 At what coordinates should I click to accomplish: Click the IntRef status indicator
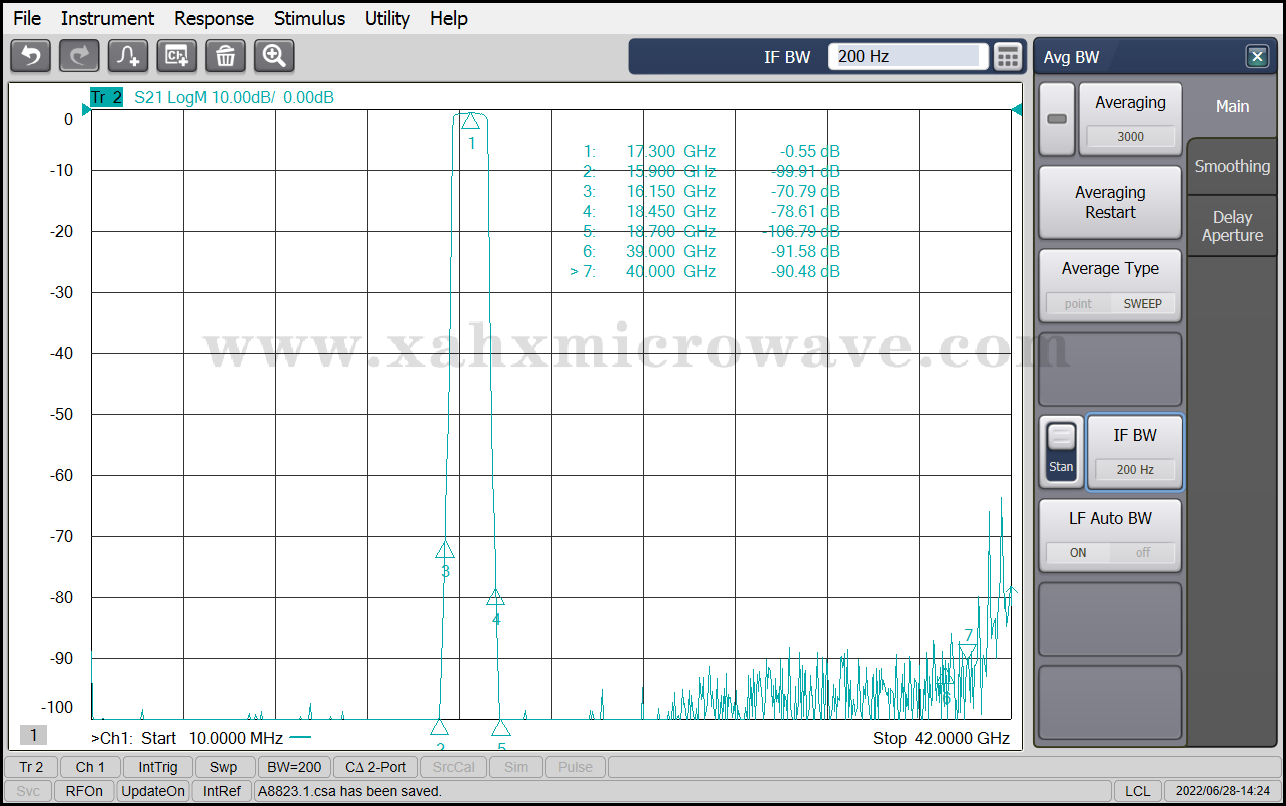point(222,791)
